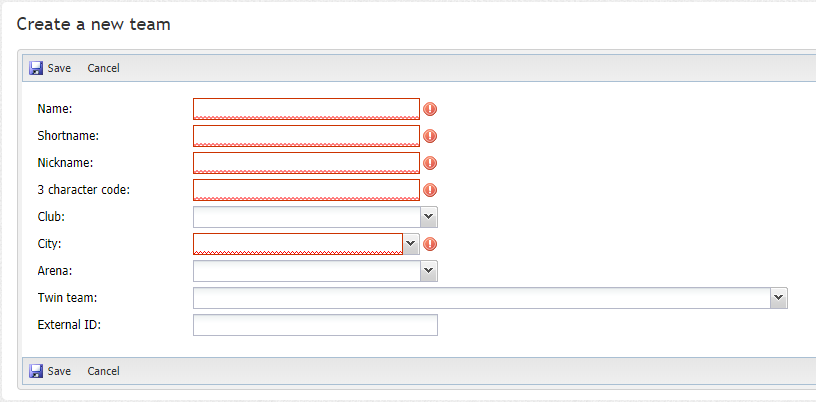Viewport: 816px width, 402px height.
Task: Save the team via top Save label
Action: [x=59, y=68]
